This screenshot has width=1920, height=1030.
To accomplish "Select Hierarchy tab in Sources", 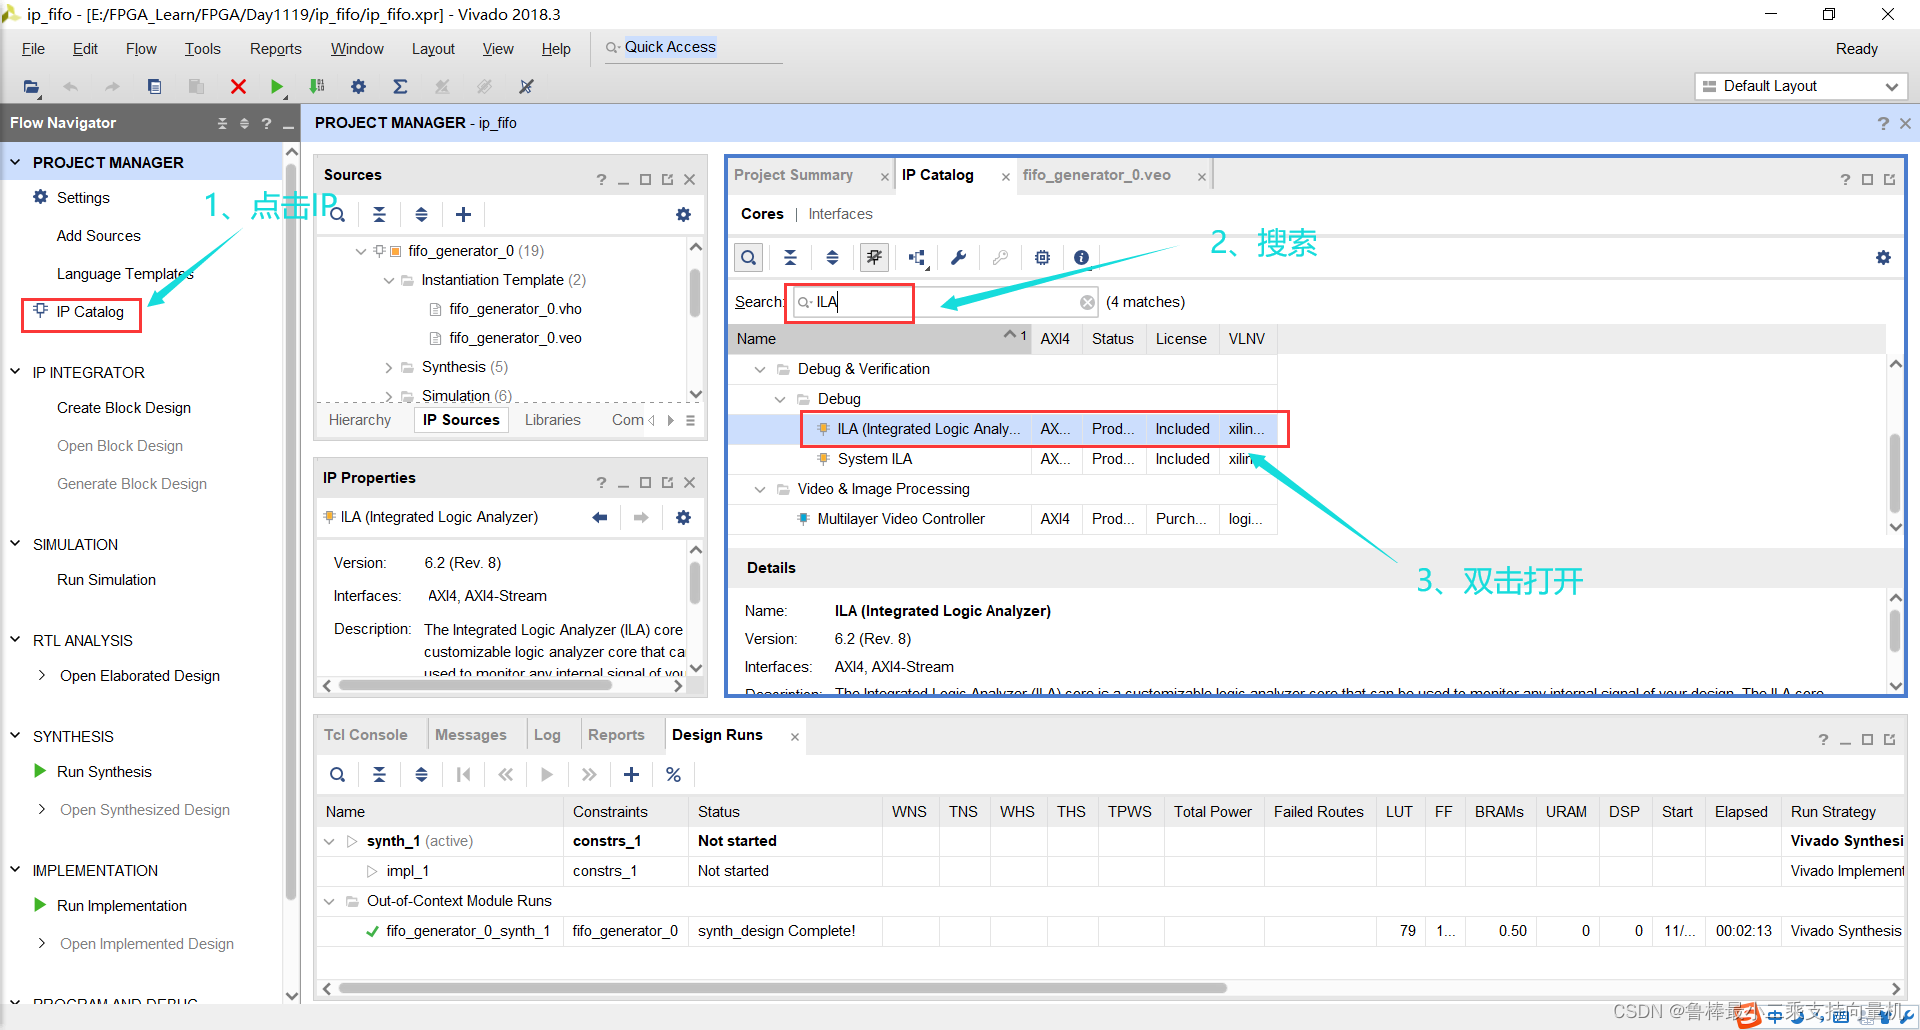I will [360, 420].
